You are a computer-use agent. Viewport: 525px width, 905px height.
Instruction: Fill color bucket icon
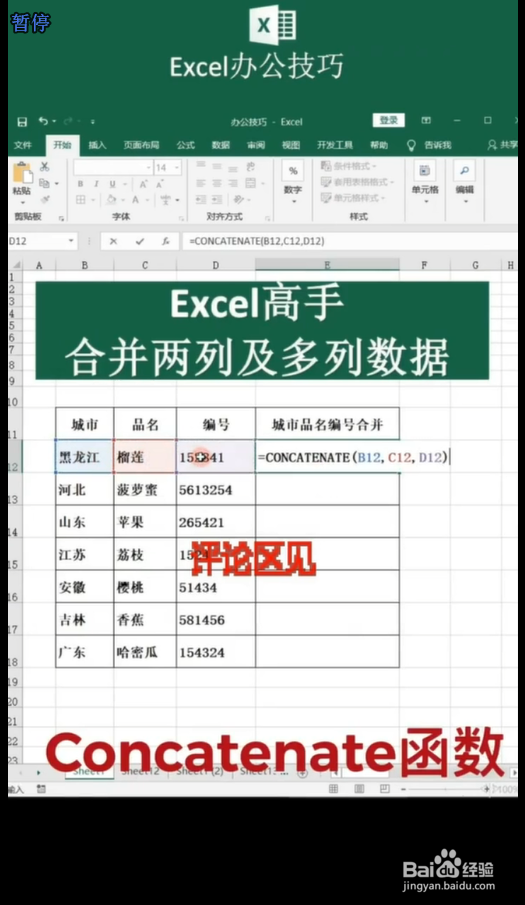[111, 200]
